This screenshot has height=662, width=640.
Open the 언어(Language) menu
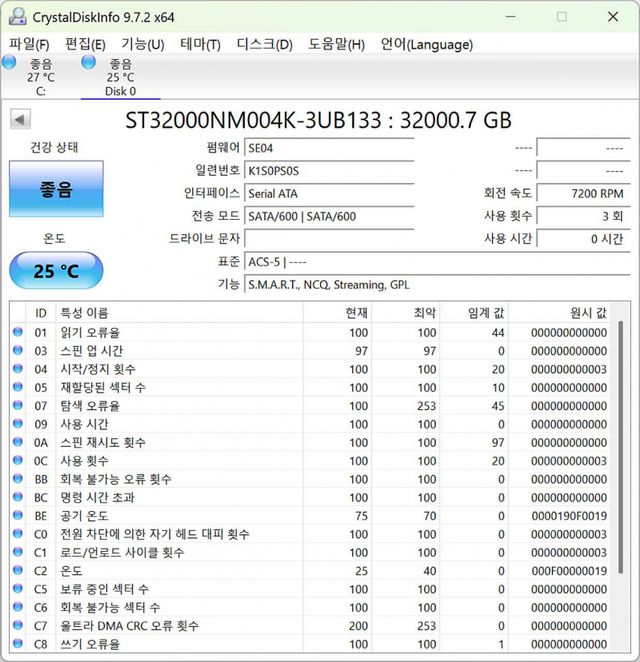(x=426, y=44)
